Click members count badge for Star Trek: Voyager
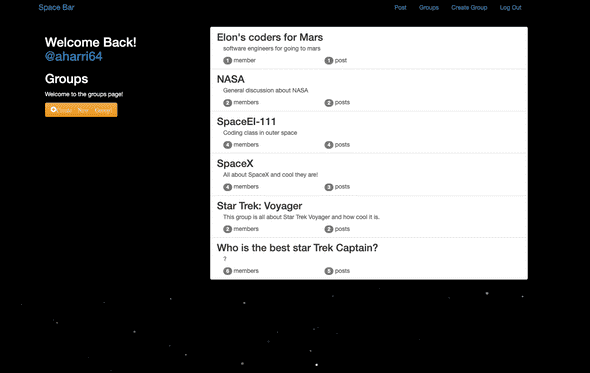The image size is (590, 373). [x=227, y=229]
